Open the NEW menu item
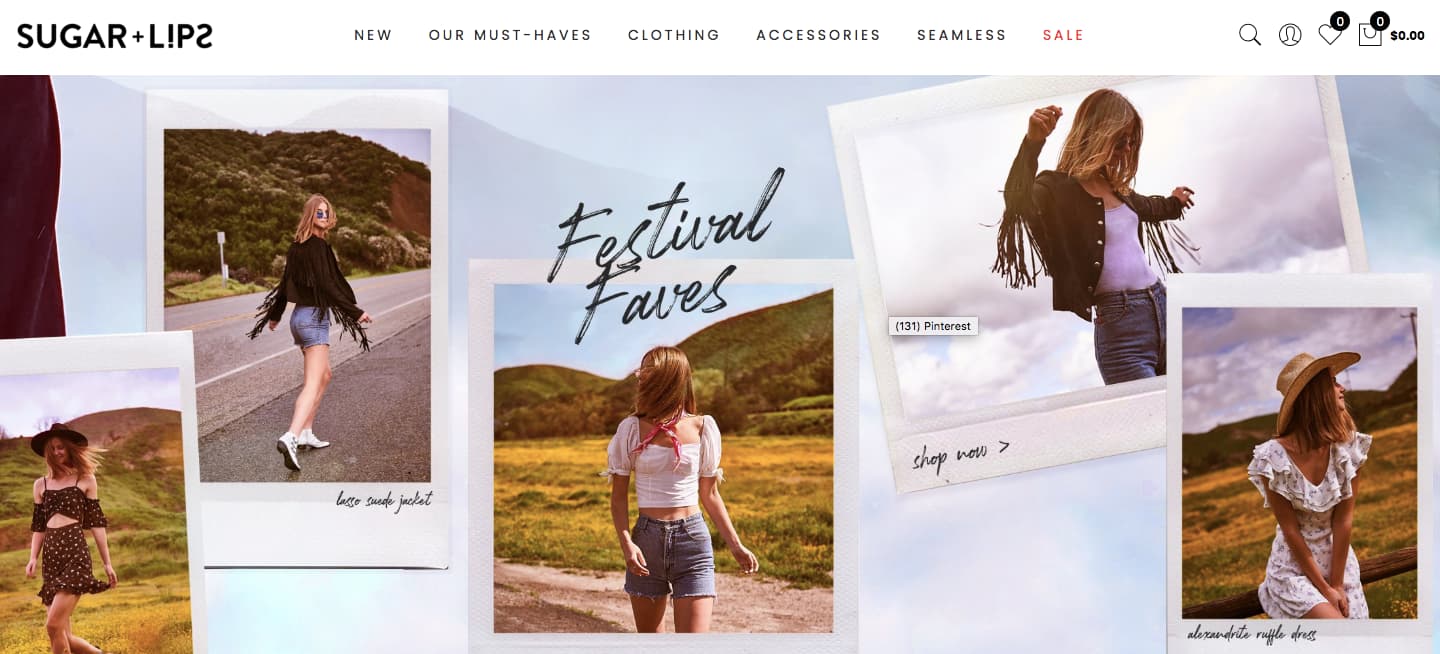Viewport: 1440px width, 654px height. coord(373,35)
